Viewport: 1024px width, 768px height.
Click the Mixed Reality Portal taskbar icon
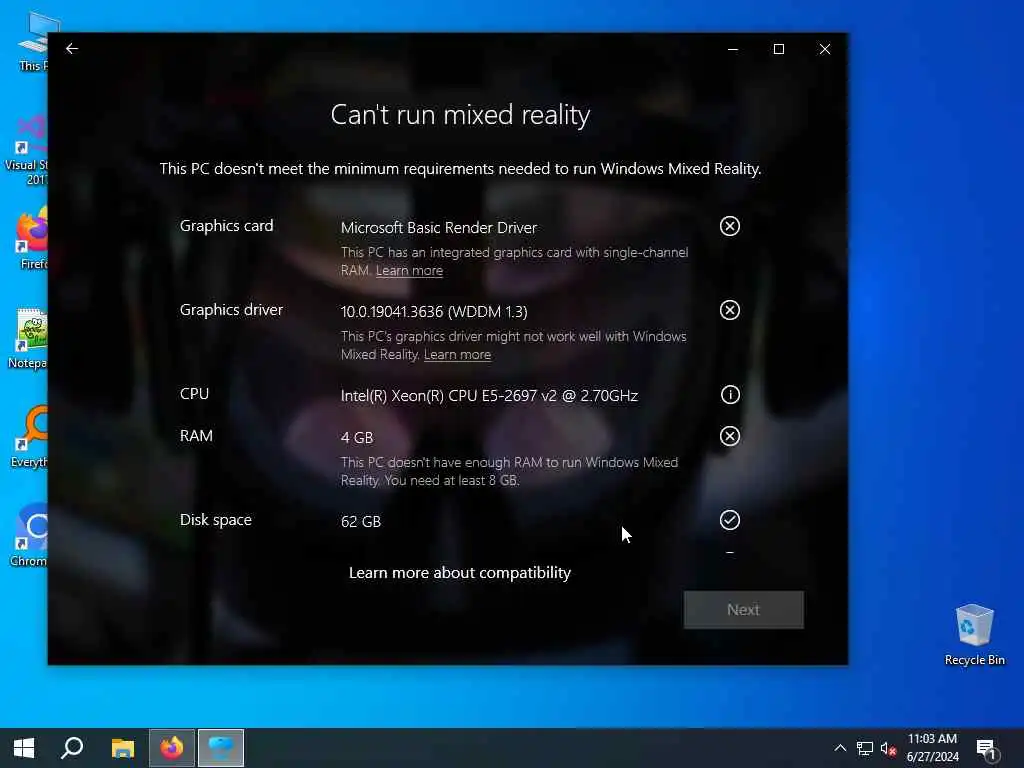click(x=221, y=748)
